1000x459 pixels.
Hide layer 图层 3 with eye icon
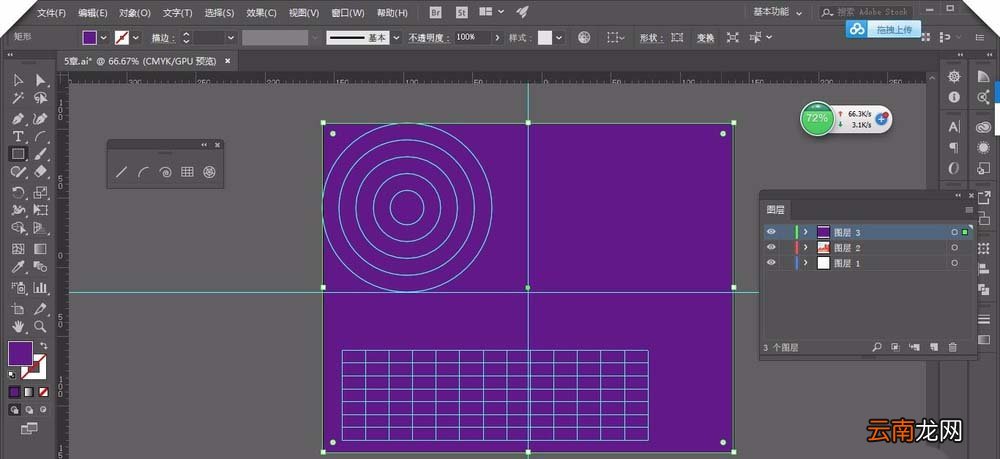(x=771, y=232)
